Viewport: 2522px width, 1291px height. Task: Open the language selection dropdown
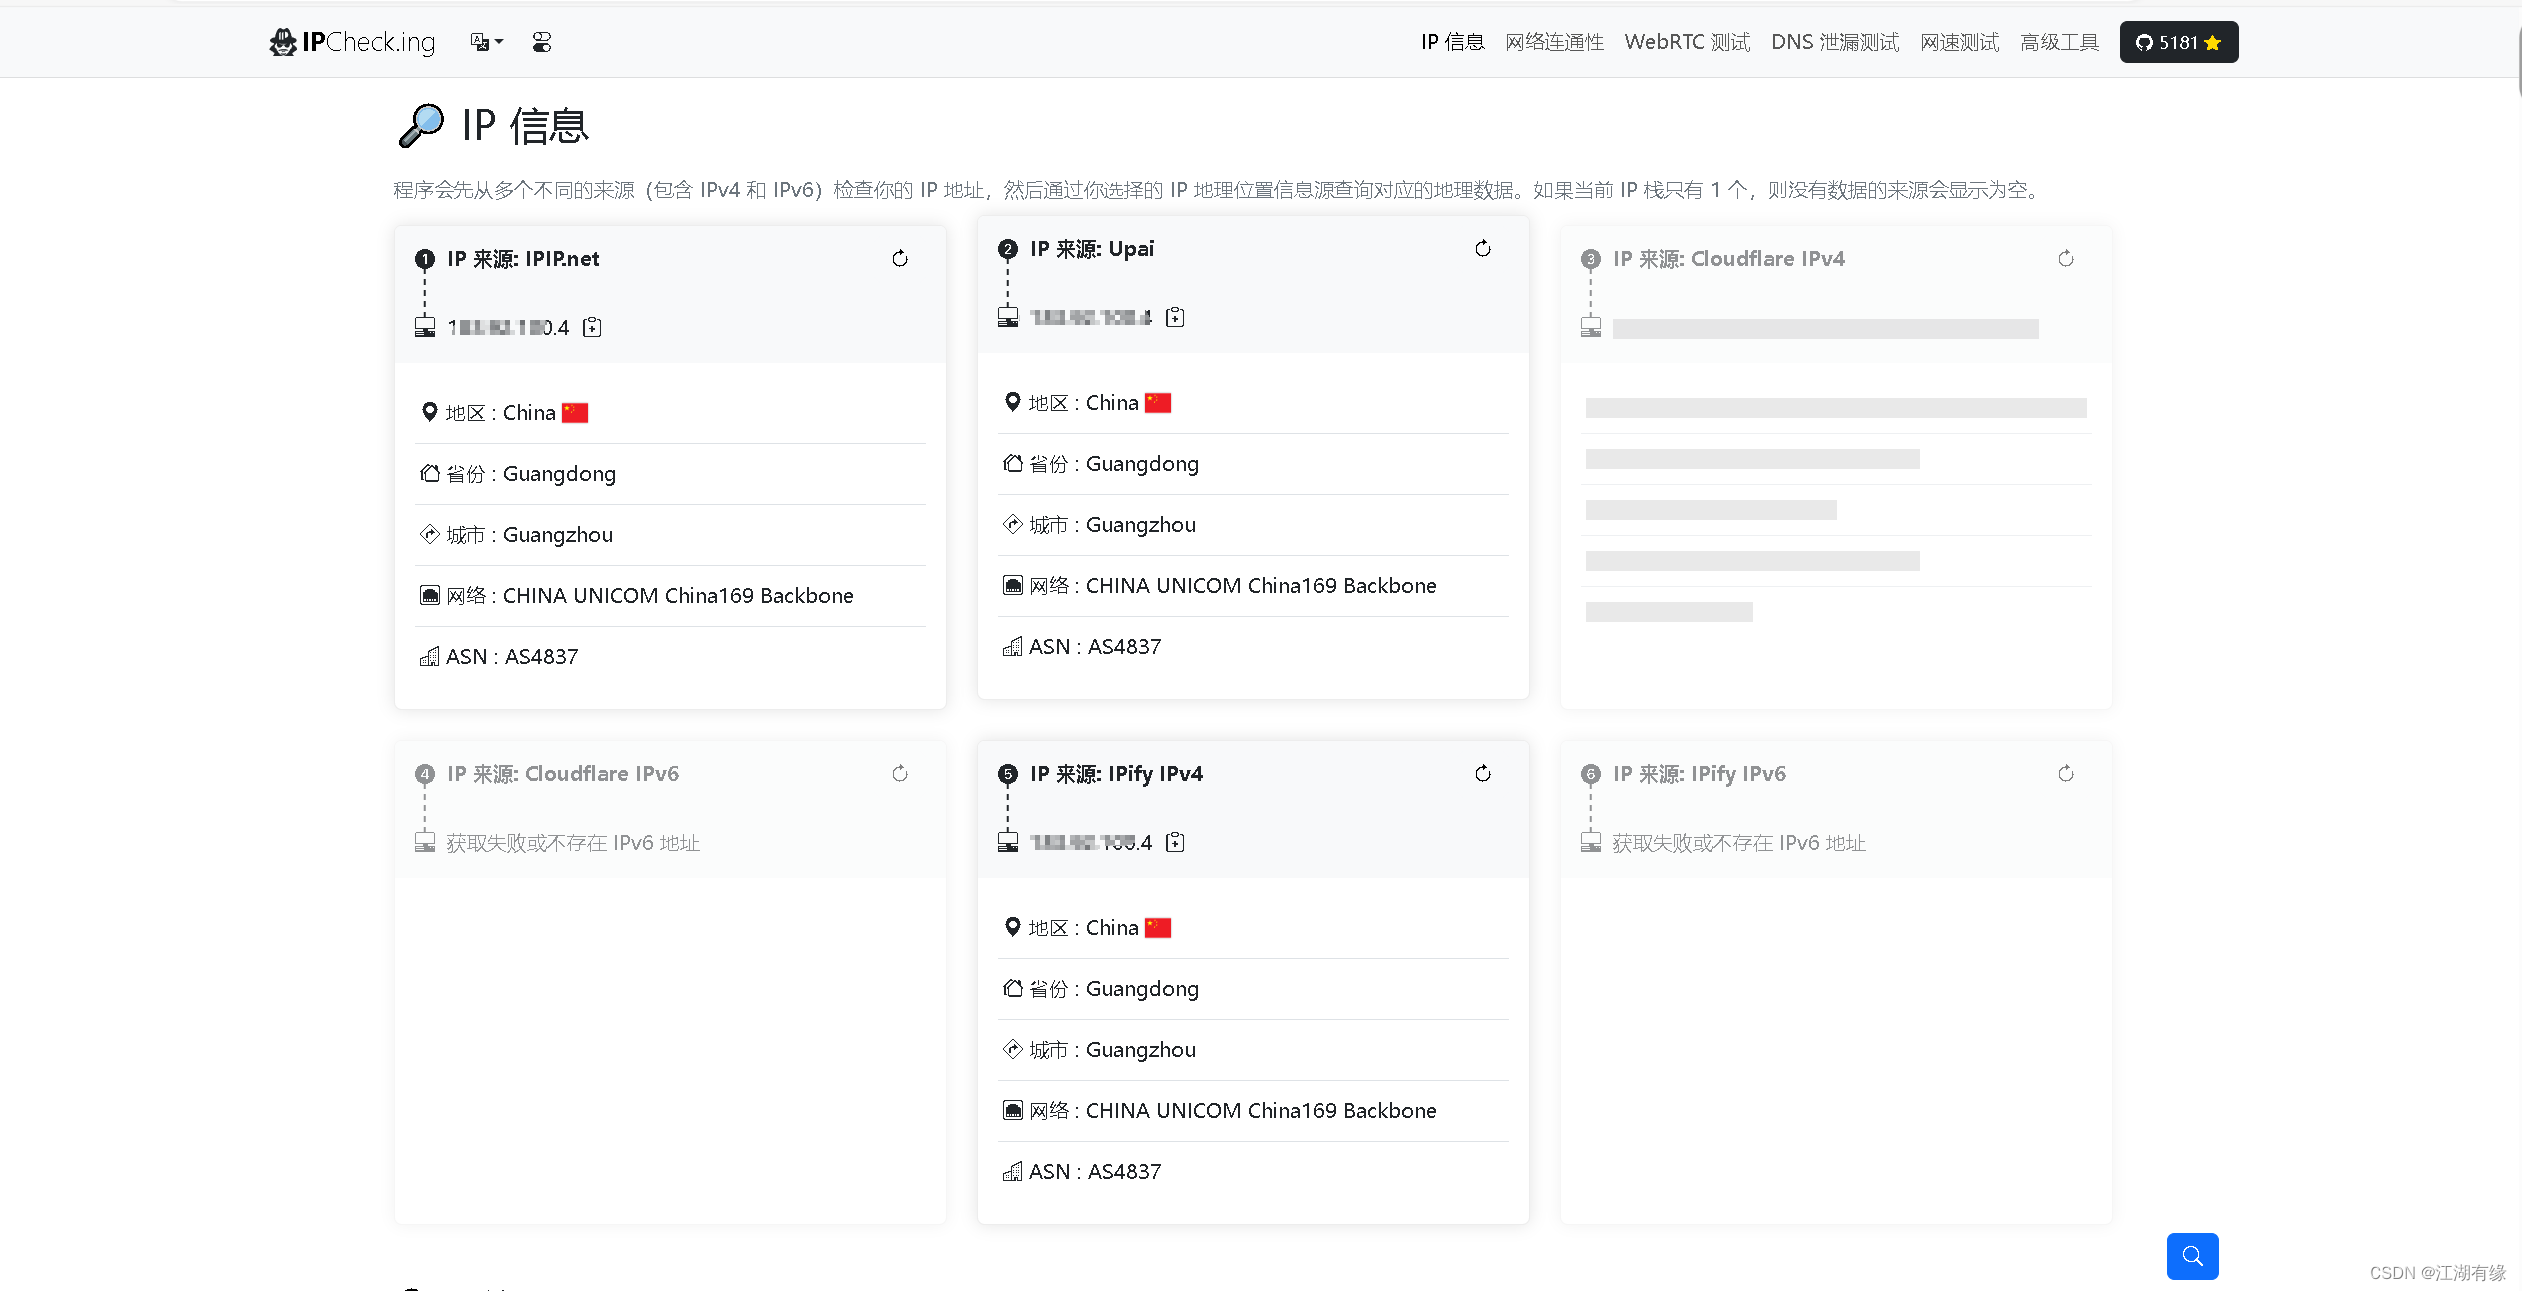click(486, 42)
